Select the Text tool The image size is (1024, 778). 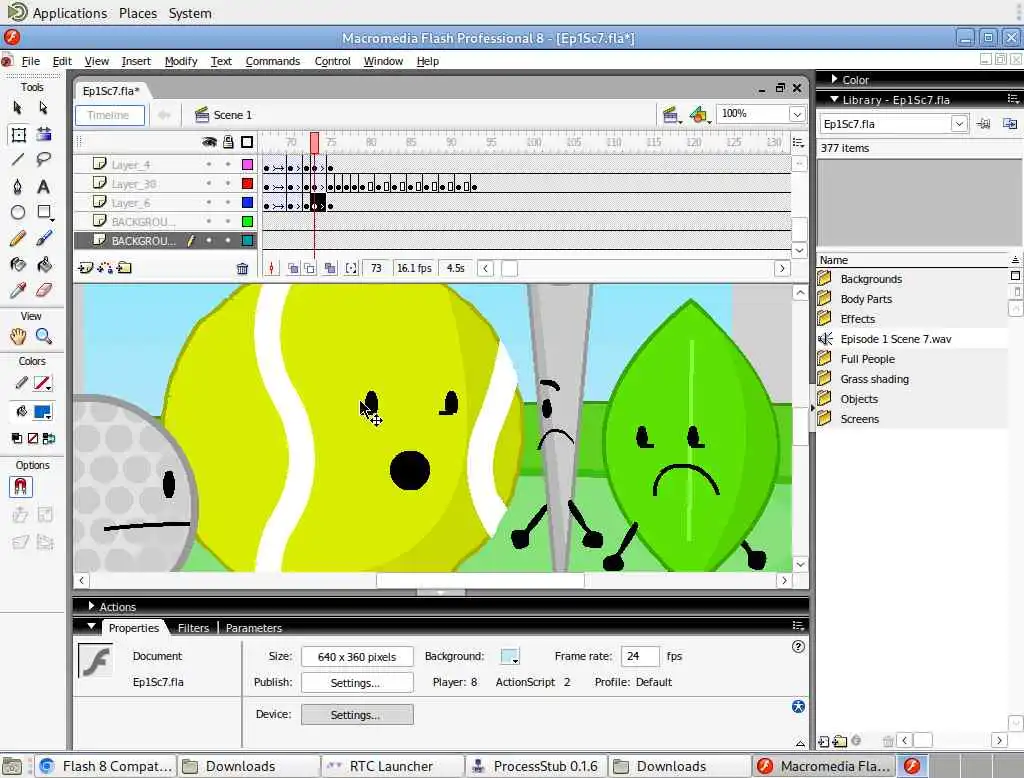pos(44,187)
